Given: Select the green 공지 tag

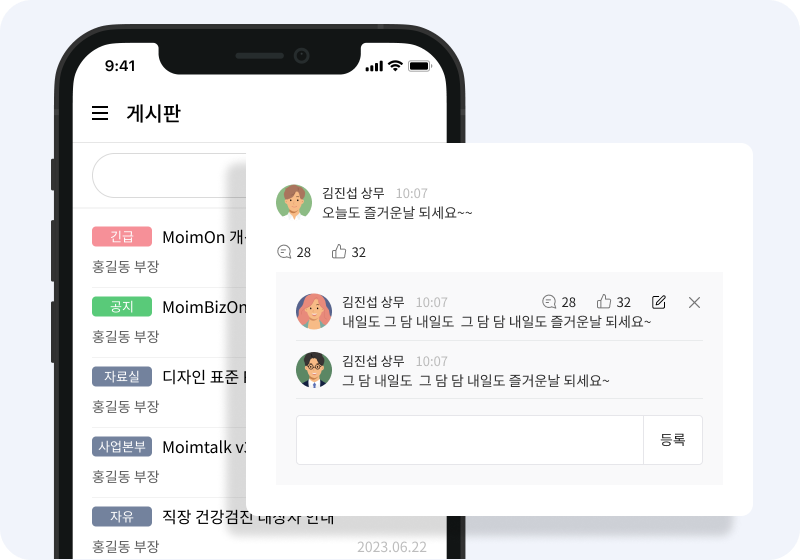Looking at the screenshot, I should point(122,307).
